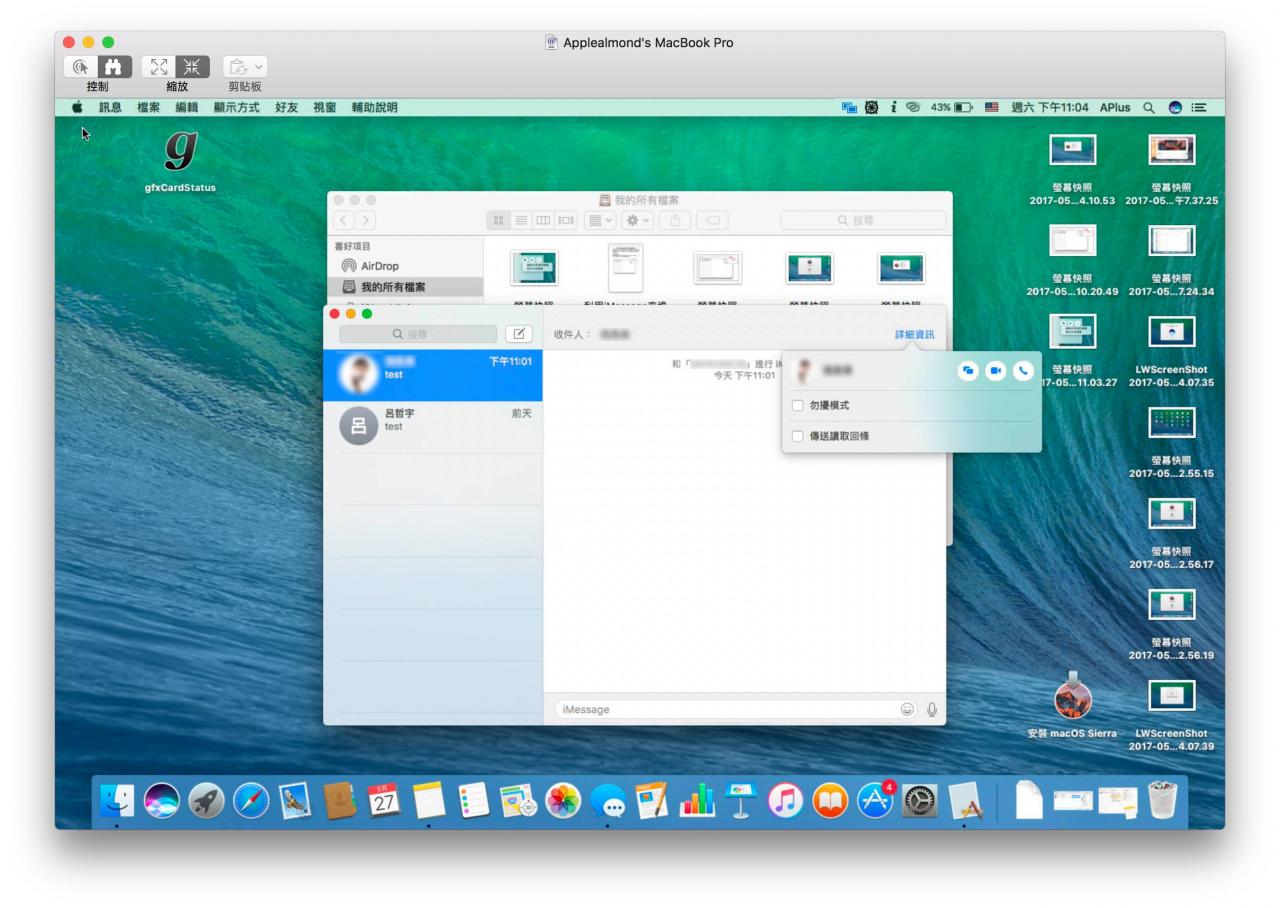This screenshot has height=908, width=1280.
Task: Select Cover Flow view in Finder window
Action: [566, 220]
